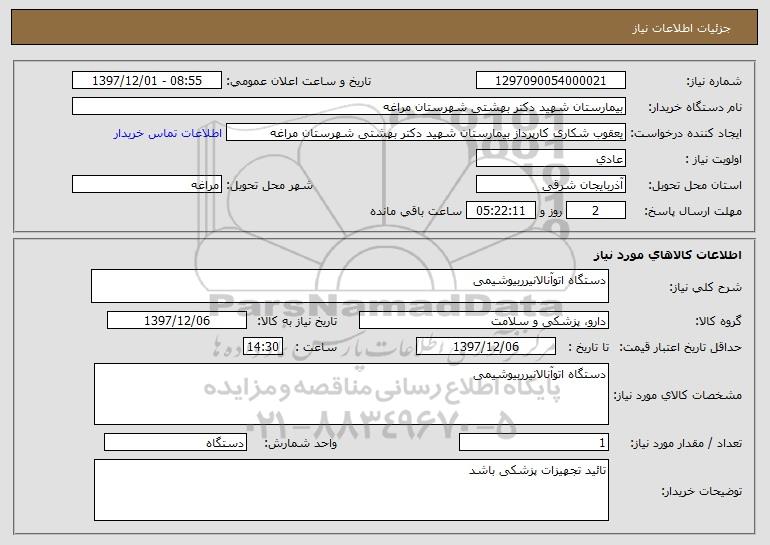Click the 'تاریخ و ساعت اعلان عمومی:' label
This screenshot has height=545, width=770.
pyautogui.click(x=299, y=82)
